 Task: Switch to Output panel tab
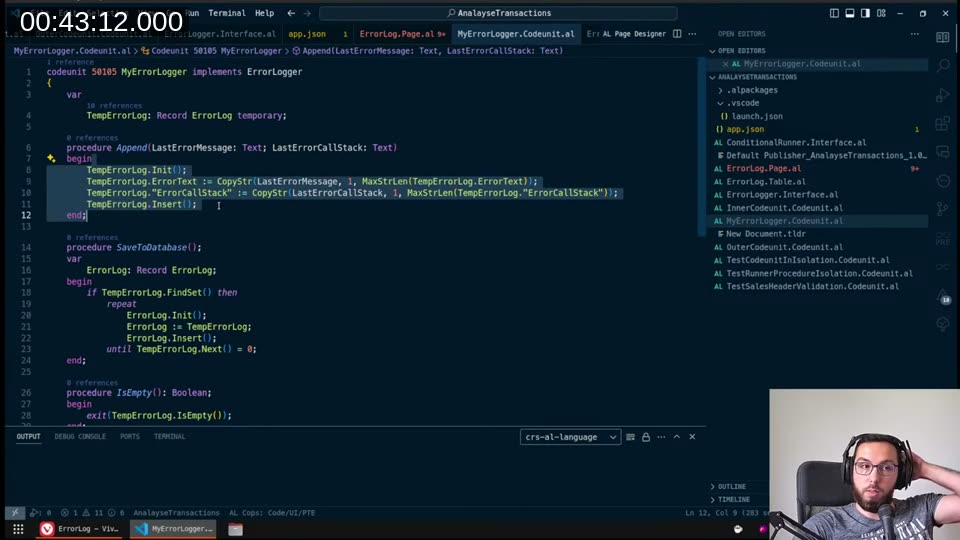point(28,437)
